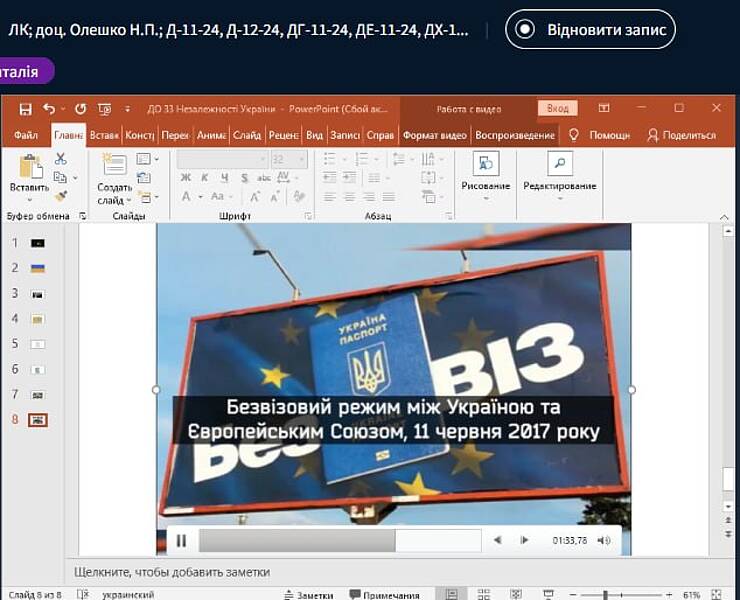Increase list indent level

coord(349,177)
